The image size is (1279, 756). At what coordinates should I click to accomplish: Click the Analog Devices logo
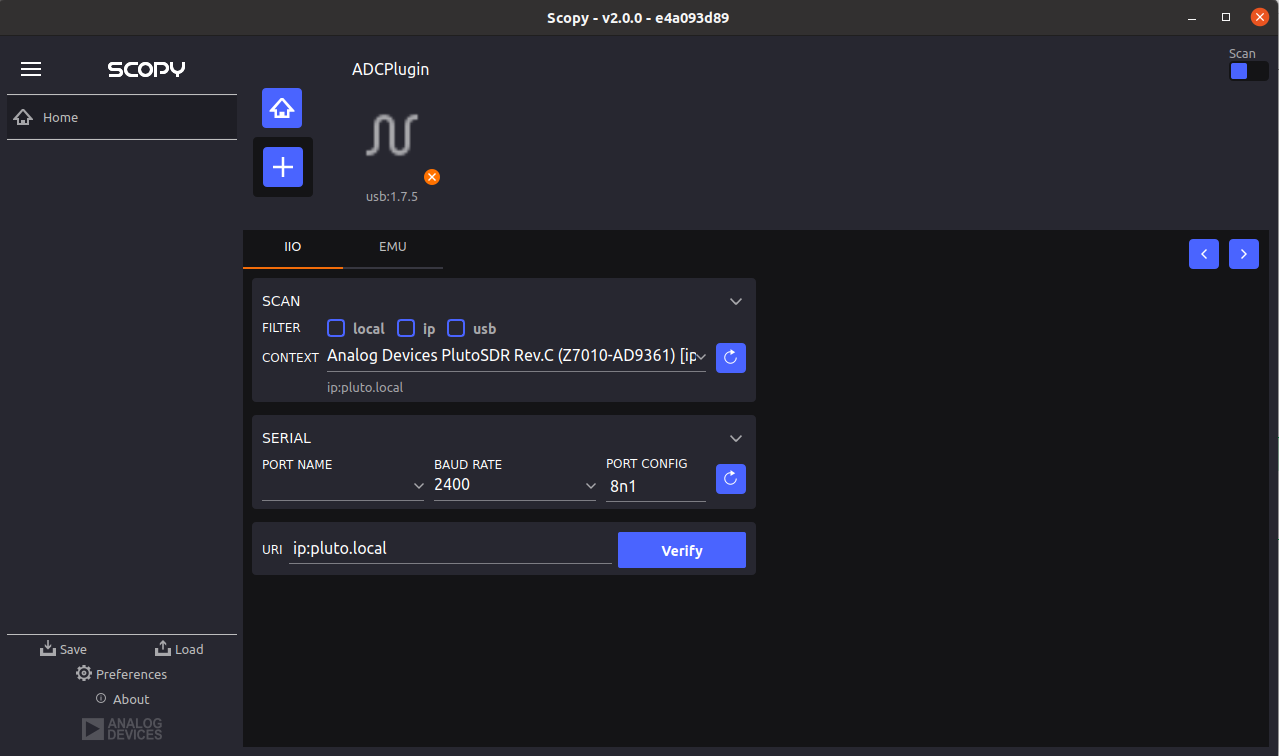coord(122,729)
